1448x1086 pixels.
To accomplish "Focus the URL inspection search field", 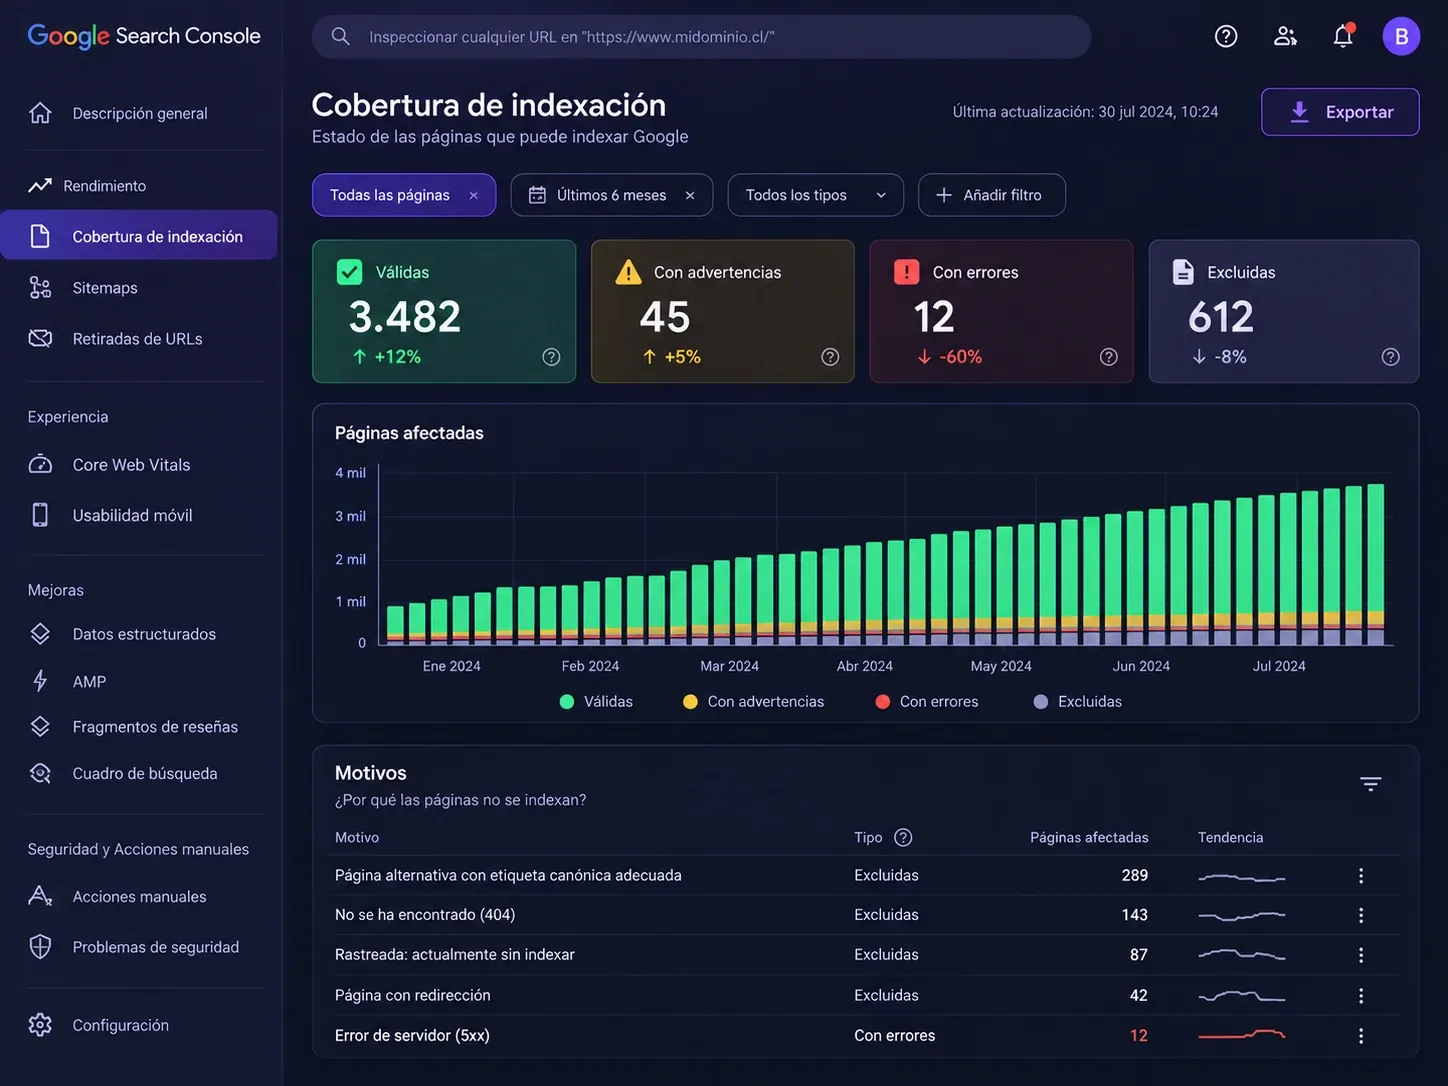I will pos(701,36).
